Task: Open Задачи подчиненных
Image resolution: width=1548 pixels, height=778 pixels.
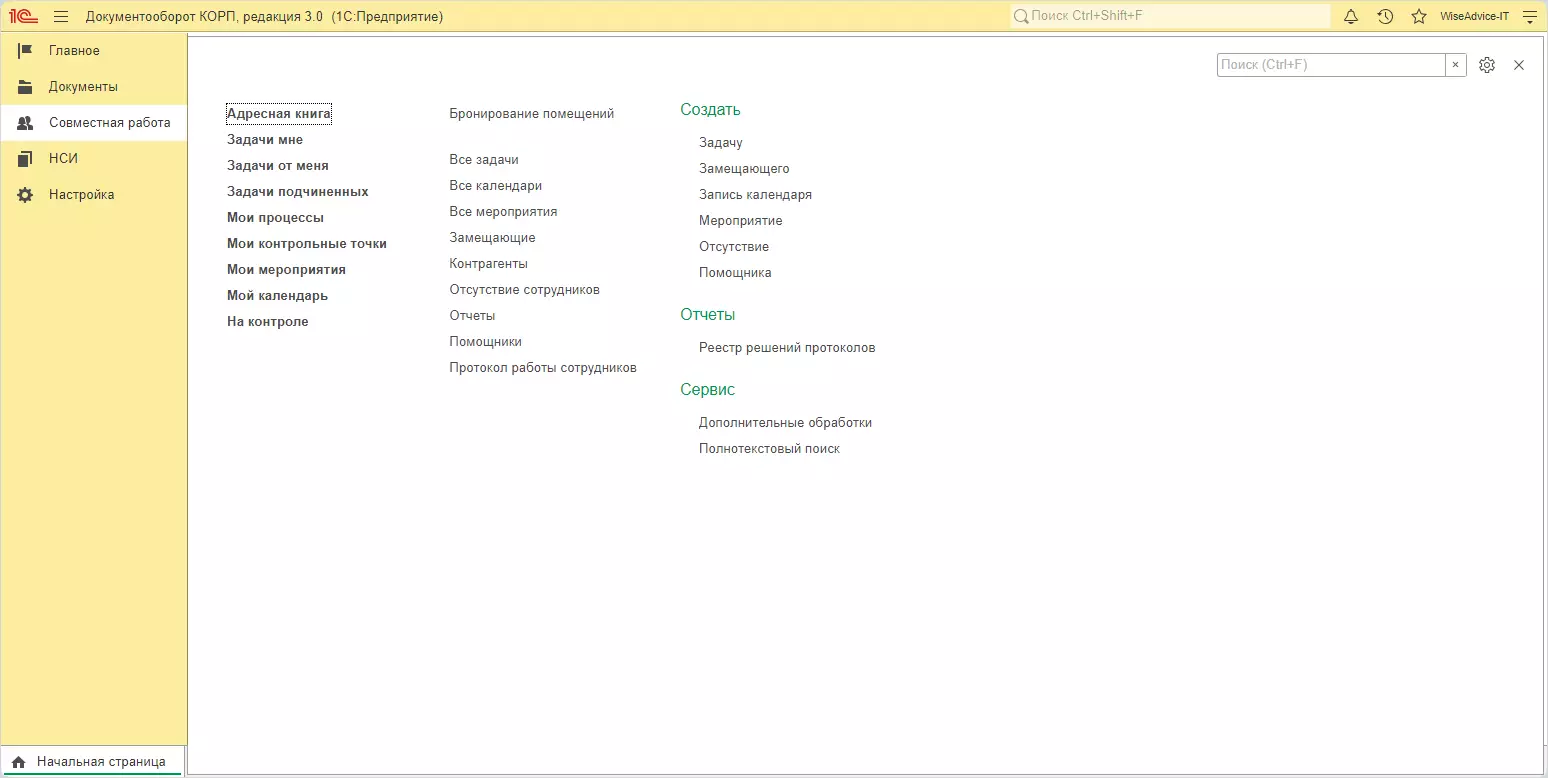Action: point(298,192)
